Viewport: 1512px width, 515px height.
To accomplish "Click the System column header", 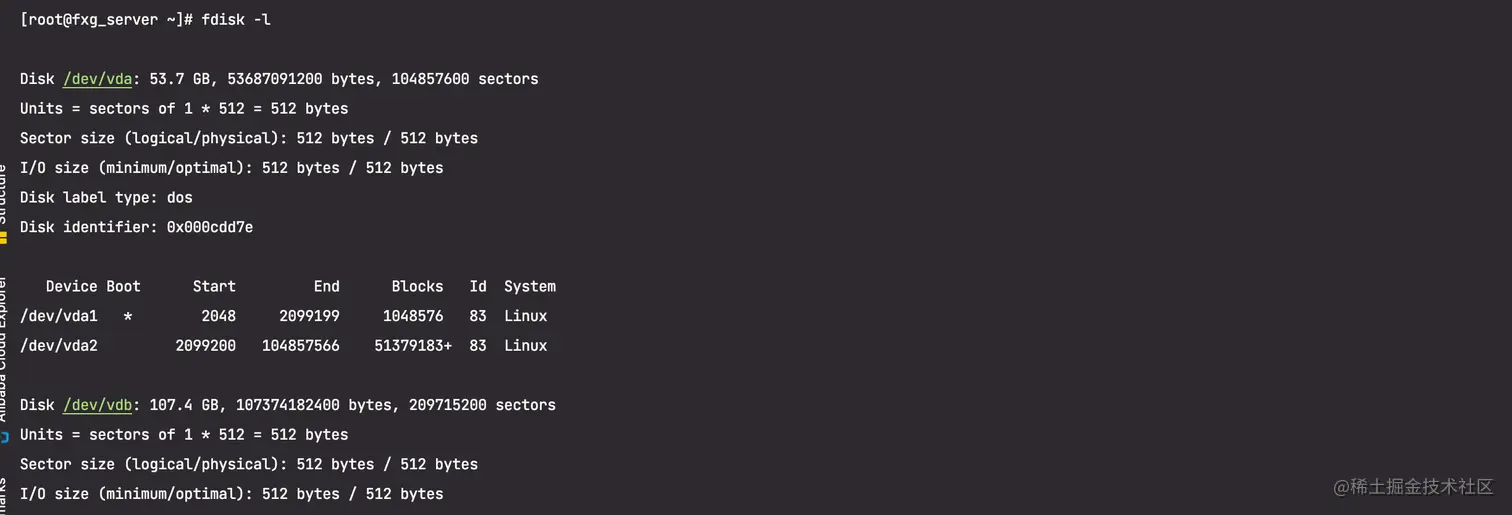I will 530,287.
